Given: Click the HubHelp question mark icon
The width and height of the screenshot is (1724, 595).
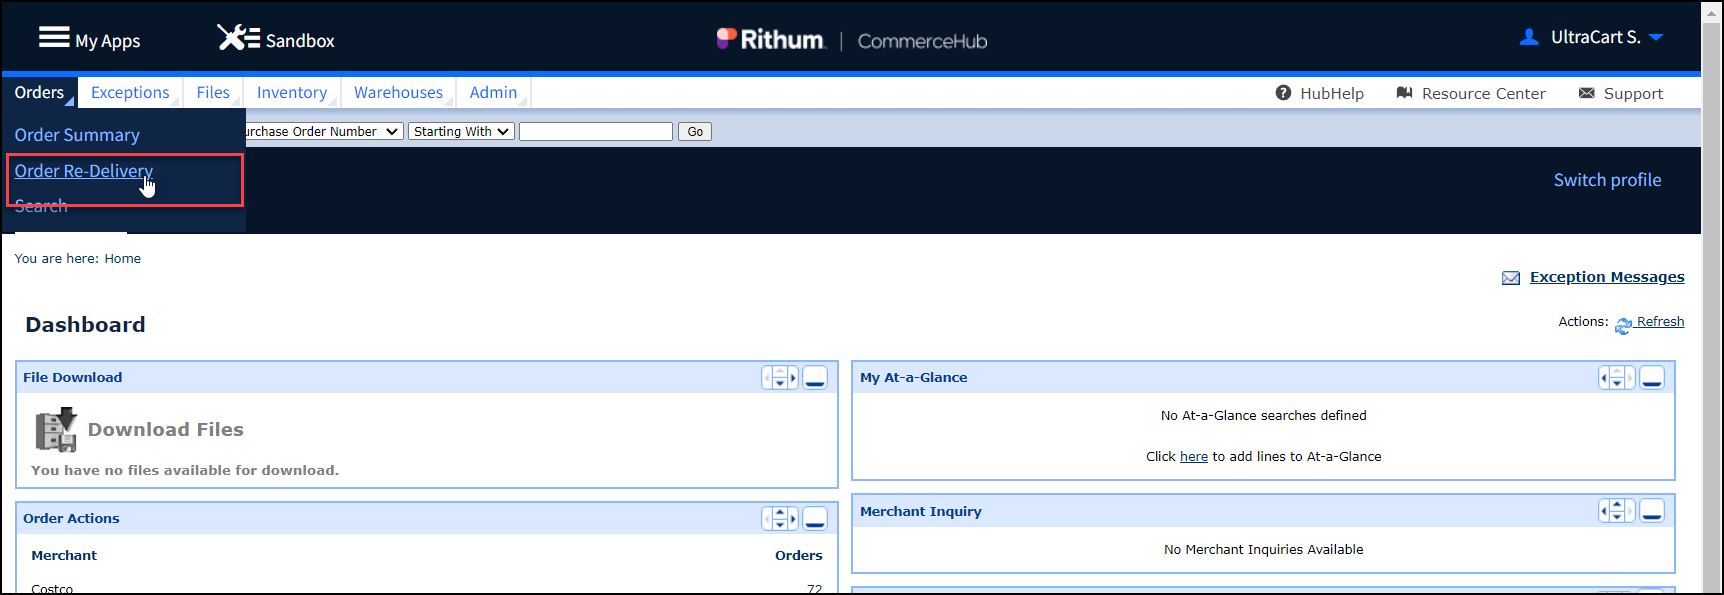Looking at the screenshot, I should point(1283,93).
